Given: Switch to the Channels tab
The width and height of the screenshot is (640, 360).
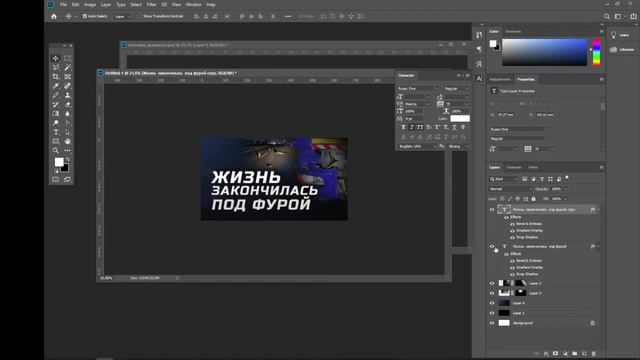Looking at the screenshot, I should tap(514, 167).
